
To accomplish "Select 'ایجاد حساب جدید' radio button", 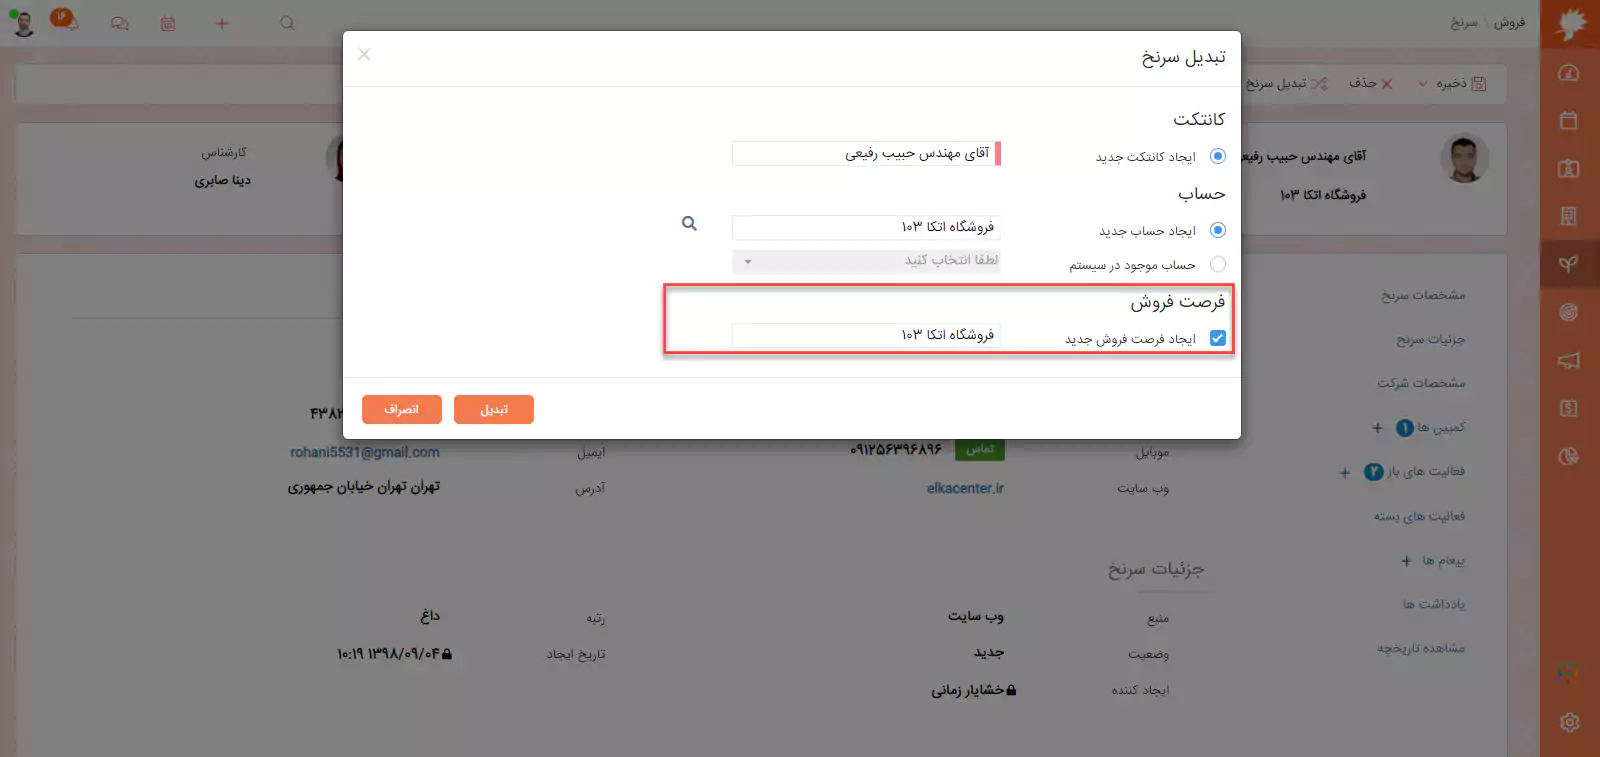I will pos(1217,230).
